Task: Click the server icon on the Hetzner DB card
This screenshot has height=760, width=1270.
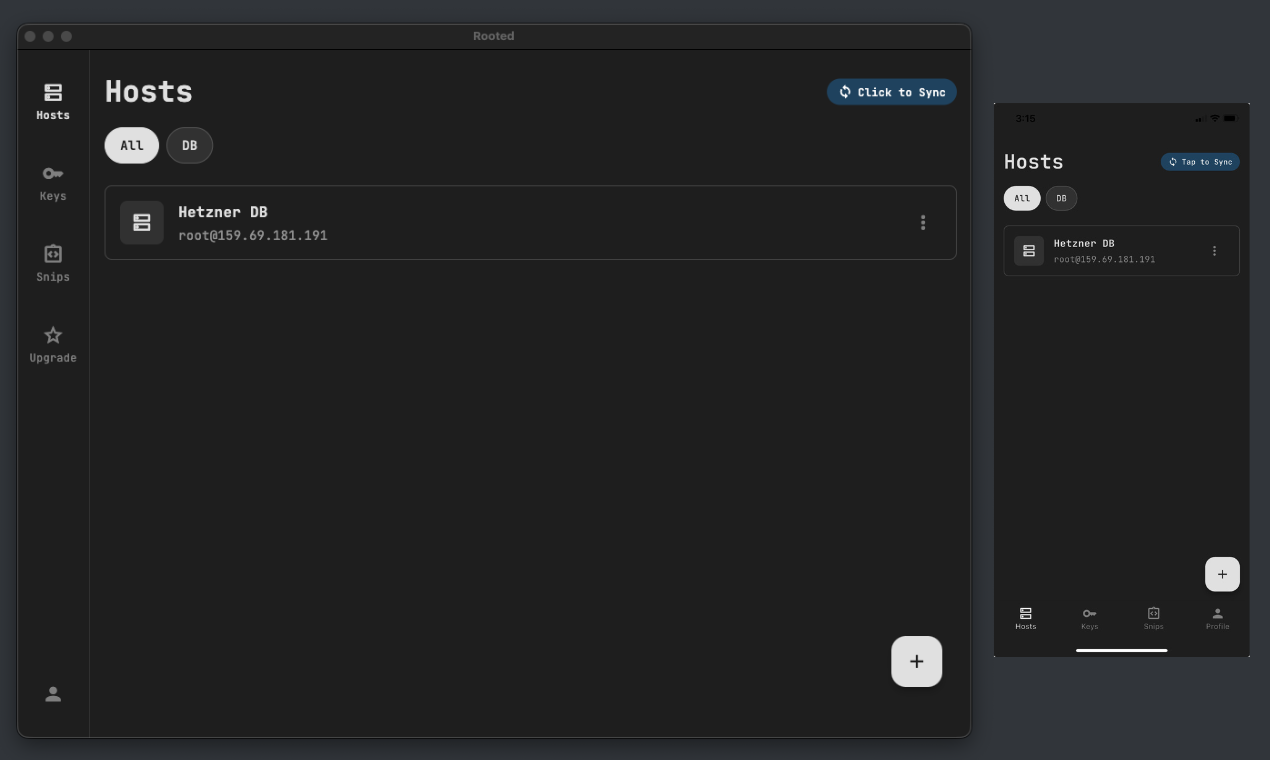Action: pyautogui.click(x=142, y=222)
